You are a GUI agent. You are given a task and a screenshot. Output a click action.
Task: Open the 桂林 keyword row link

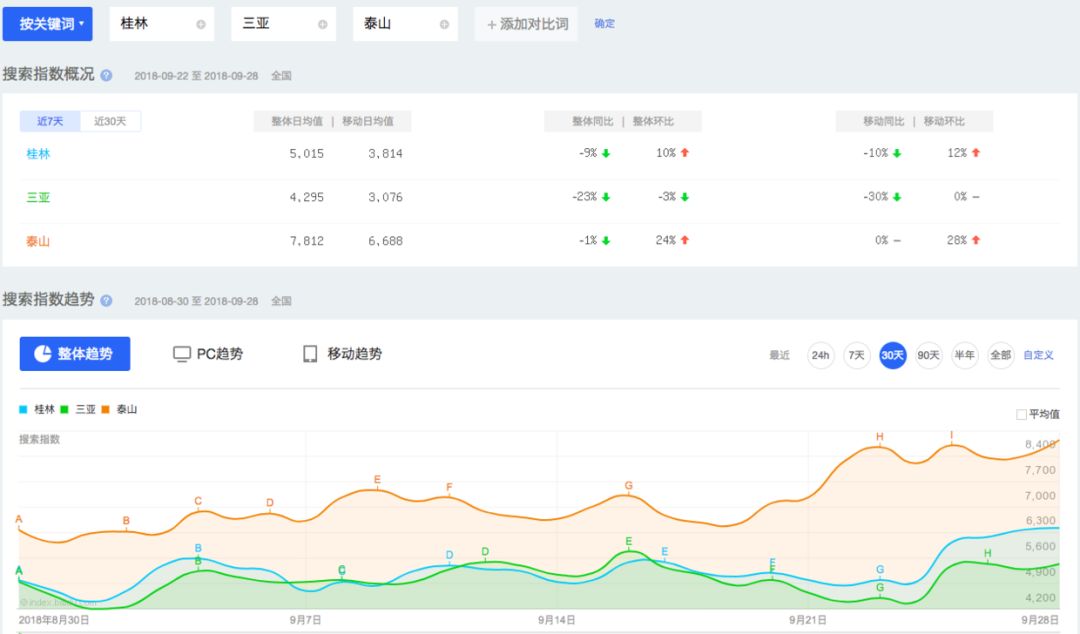point(38,154)
